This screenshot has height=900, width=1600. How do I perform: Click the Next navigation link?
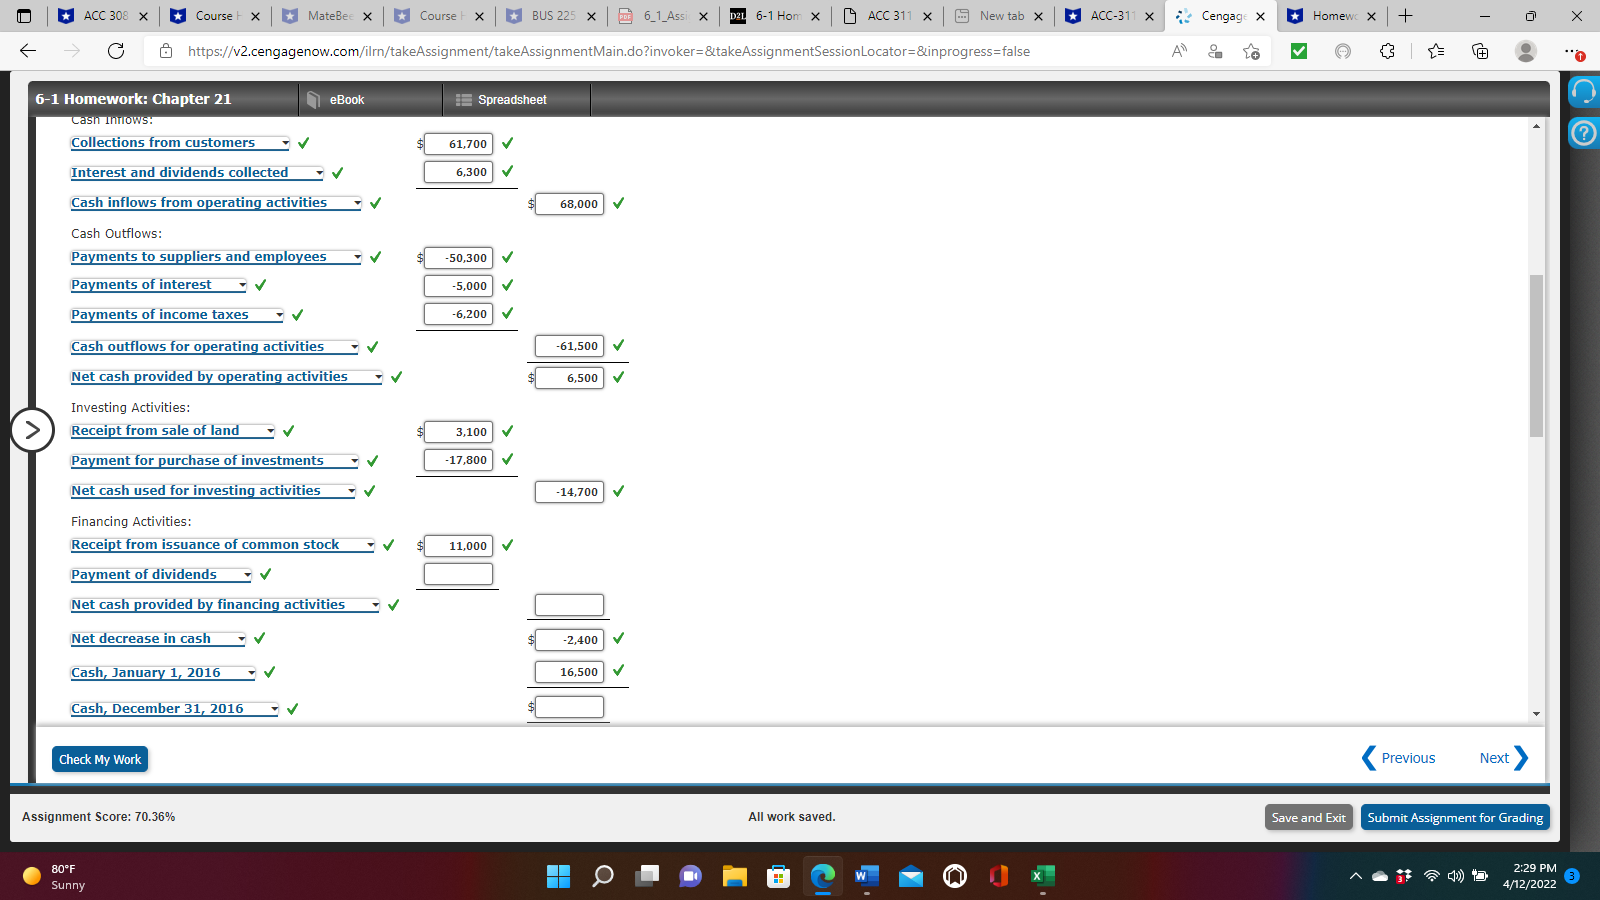click(x=1493, y=758)
